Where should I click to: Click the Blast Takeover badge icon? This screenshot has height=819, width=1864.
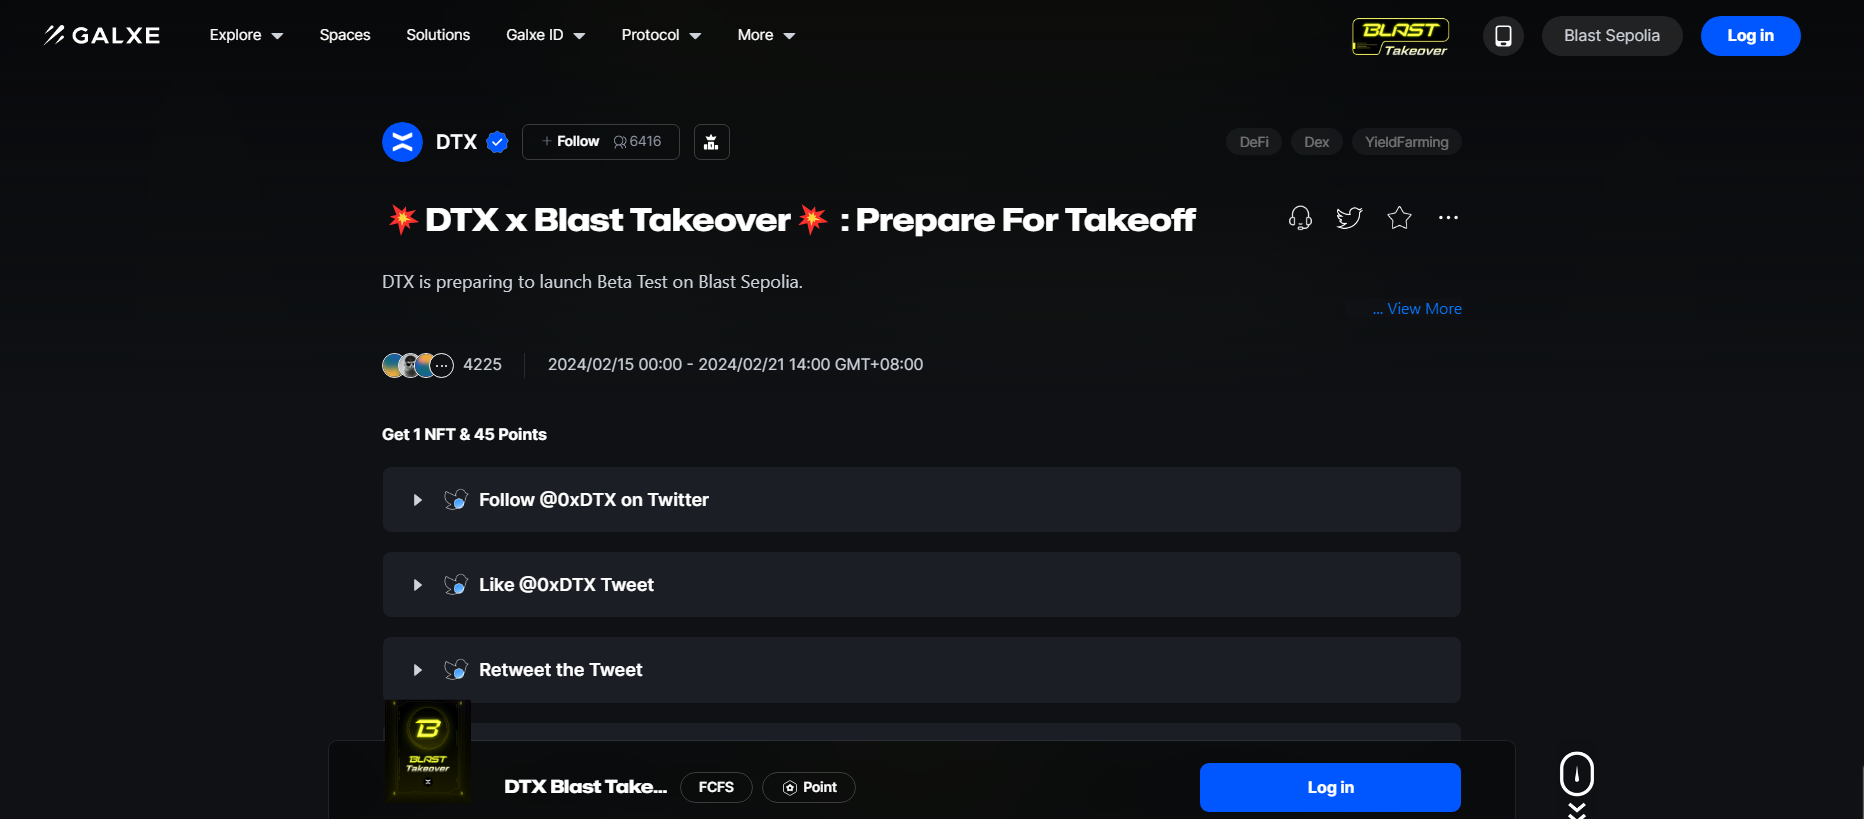[1400, 36]
